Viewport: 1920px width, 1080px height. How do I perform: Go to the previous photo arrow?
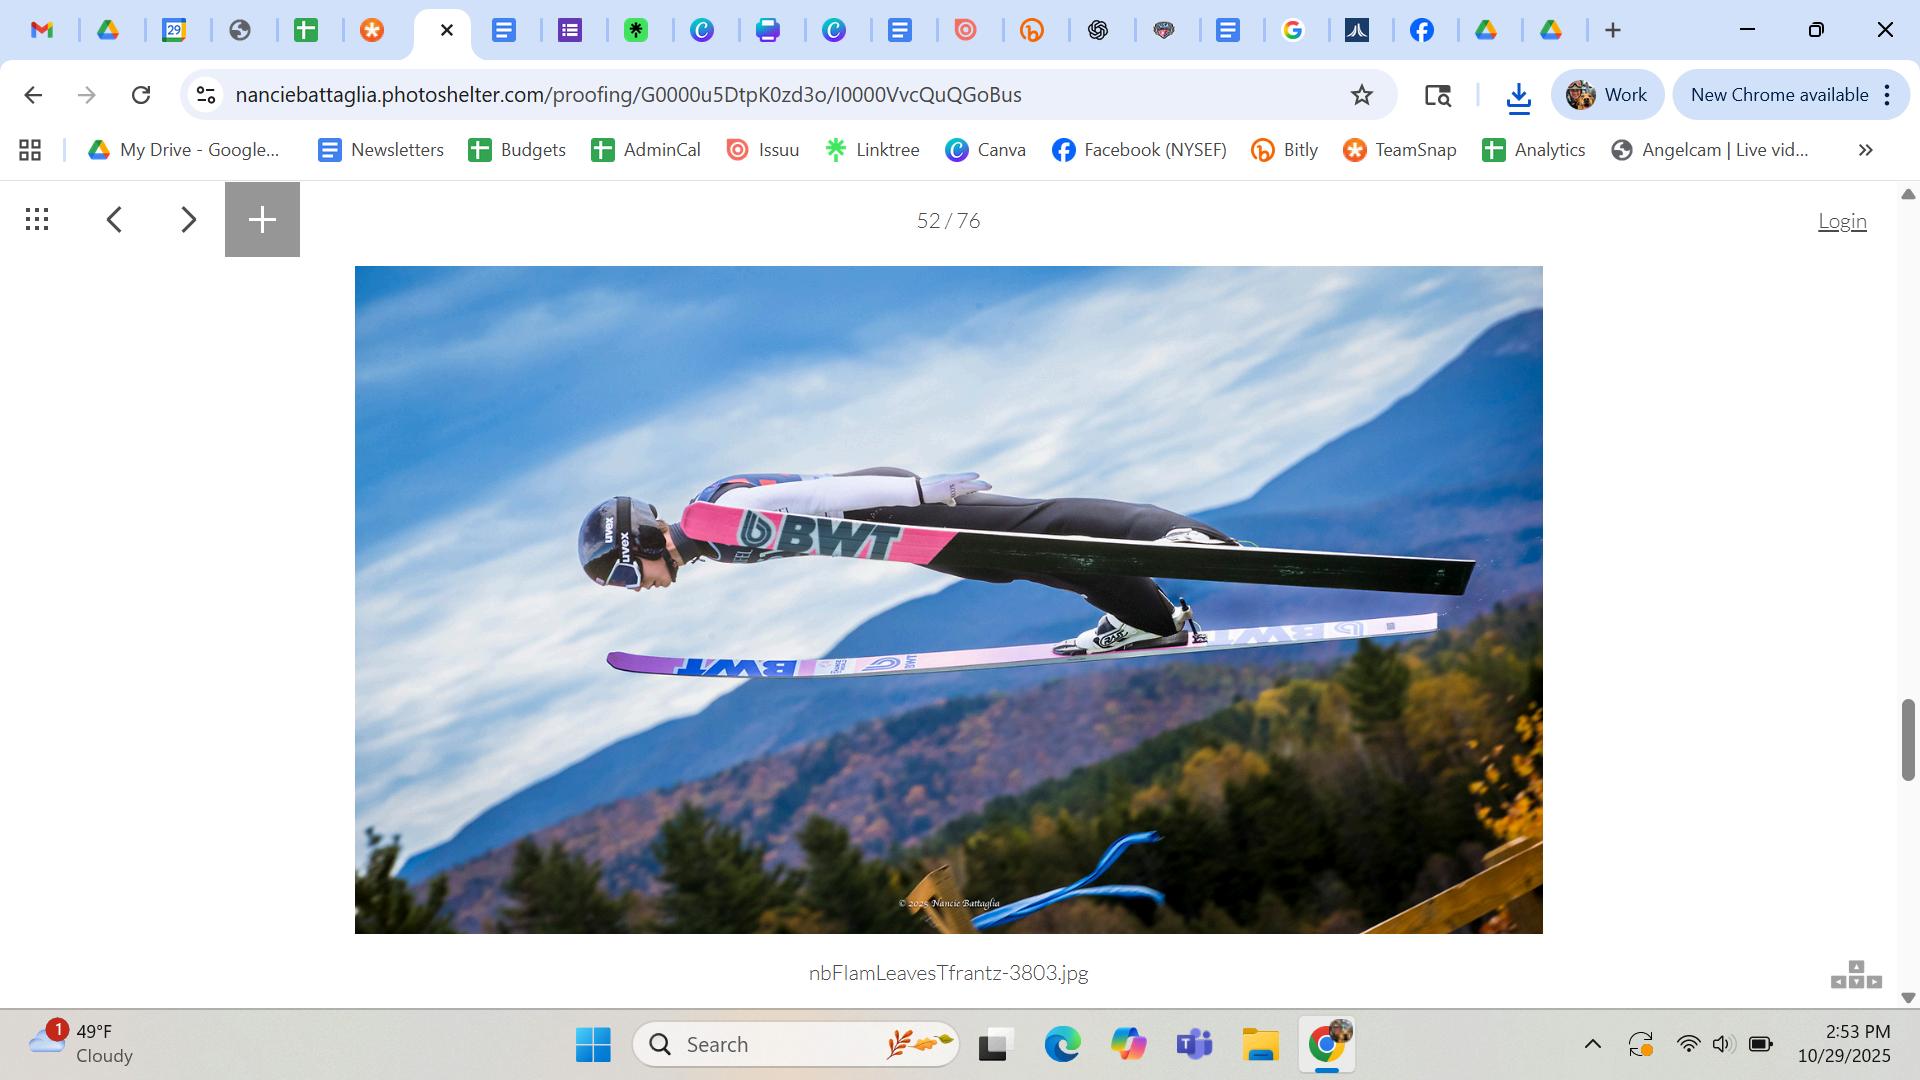click(x=115, y=220)
